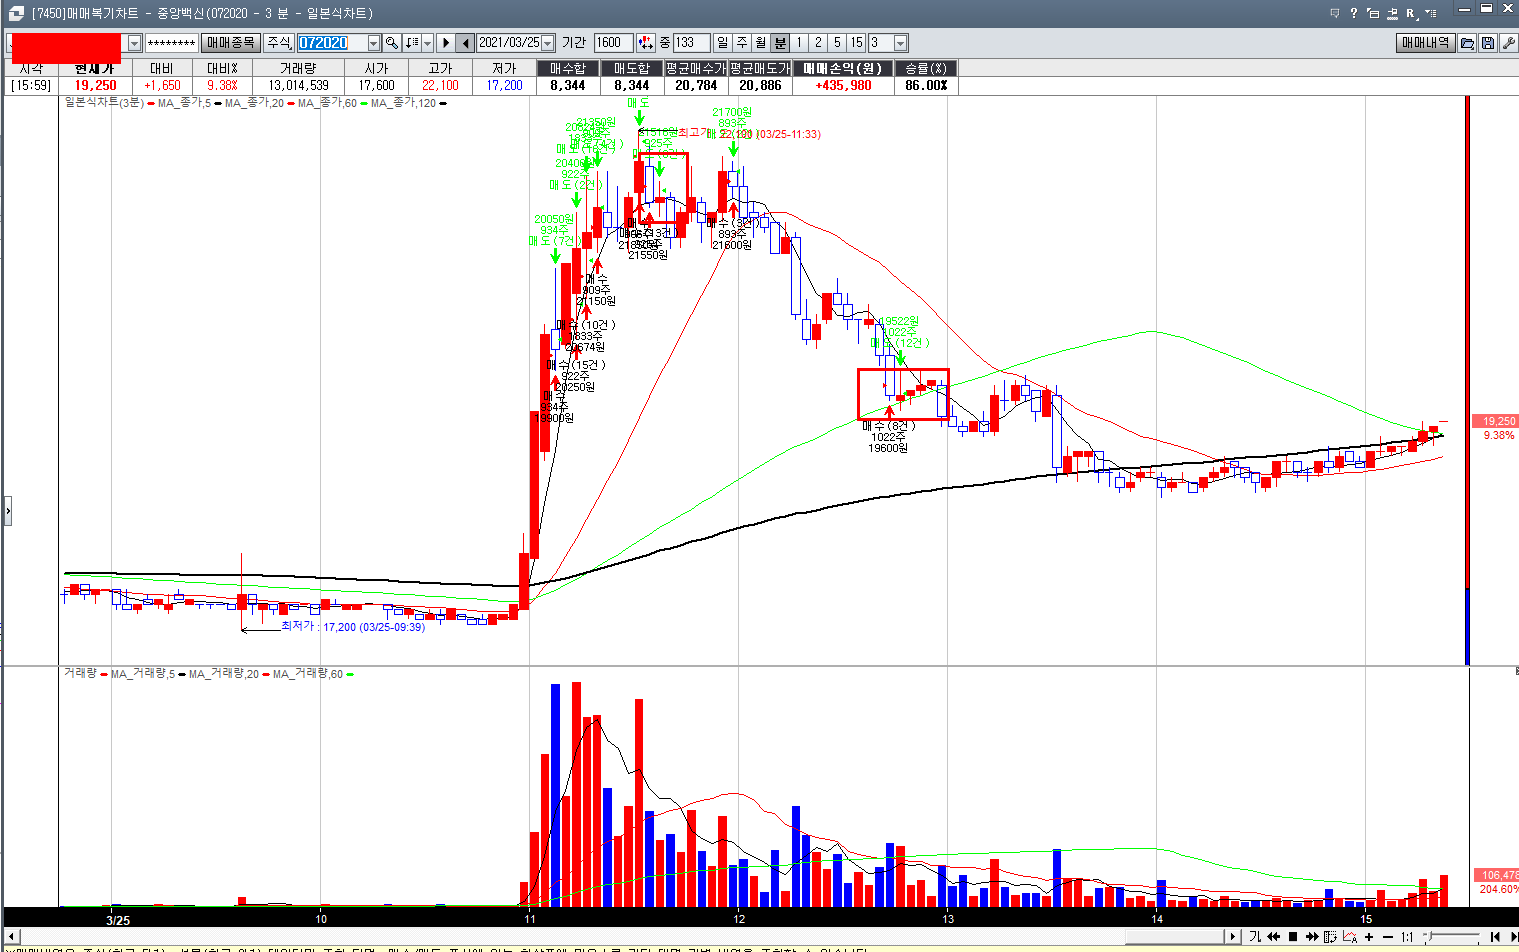Click the 승률 value 86.00%
The width and height of the screenshot is (1519, 952).
click(926, 85)
